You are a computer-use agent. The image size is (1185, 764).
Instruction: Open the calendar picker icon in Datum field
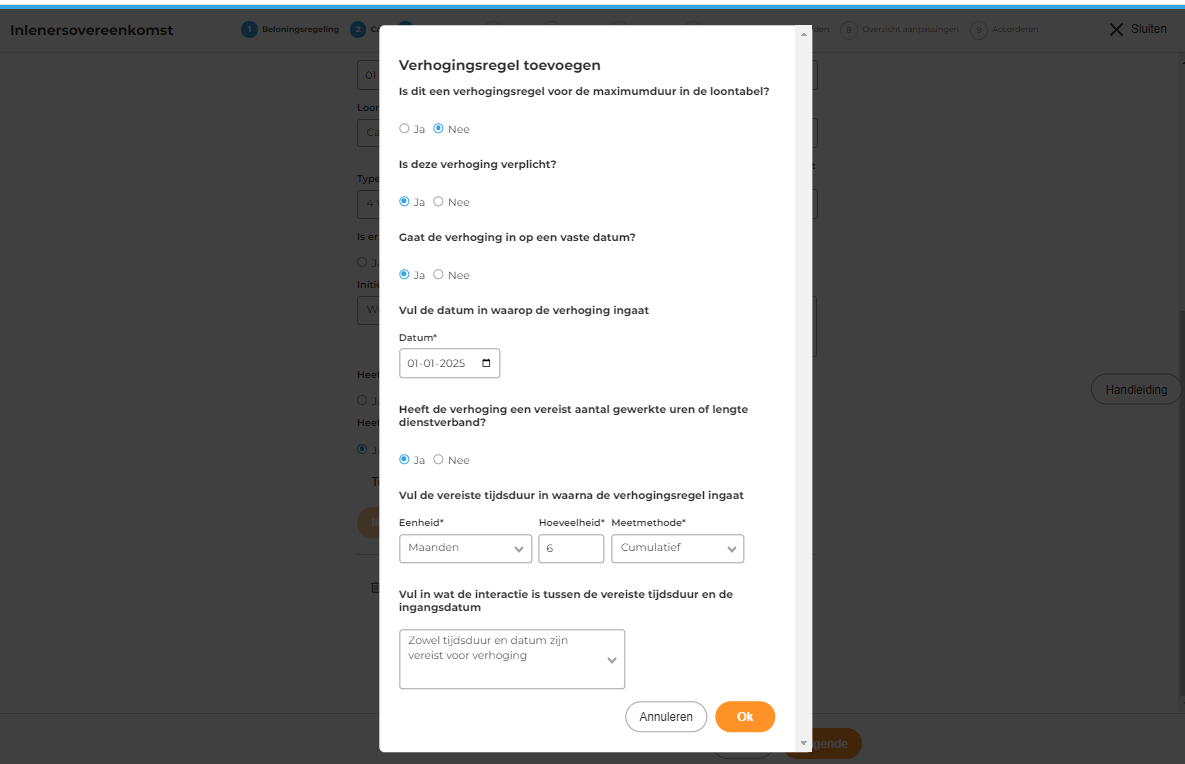486,364
